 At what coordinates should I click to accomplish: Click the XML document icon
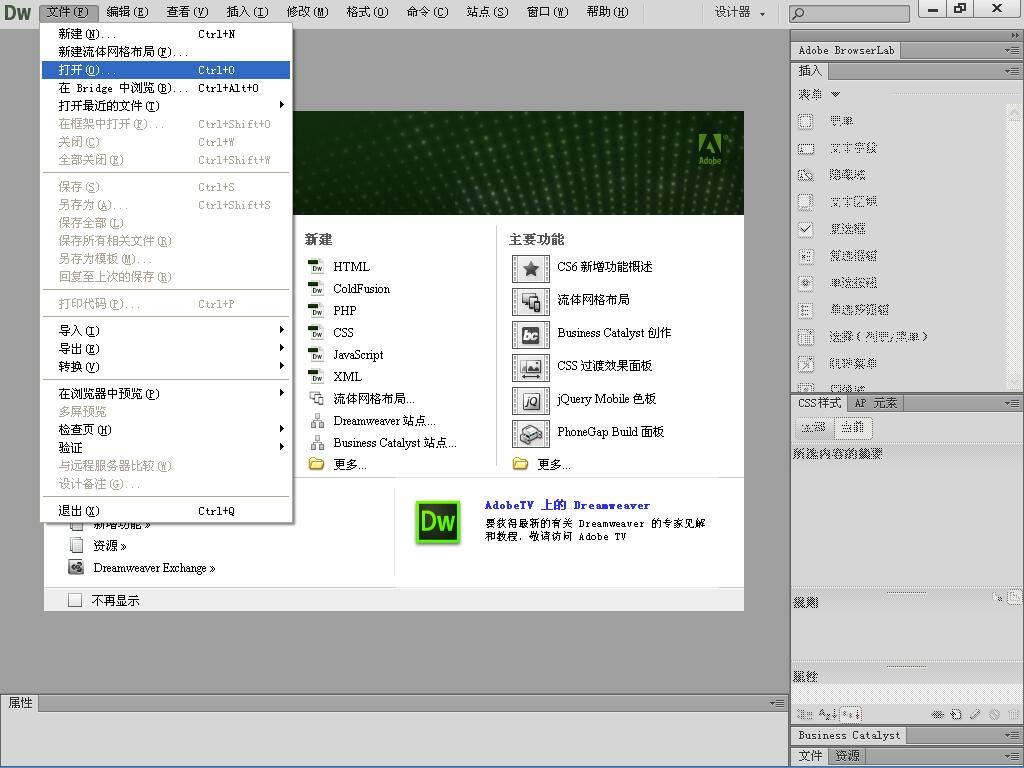tap(317, 377)
